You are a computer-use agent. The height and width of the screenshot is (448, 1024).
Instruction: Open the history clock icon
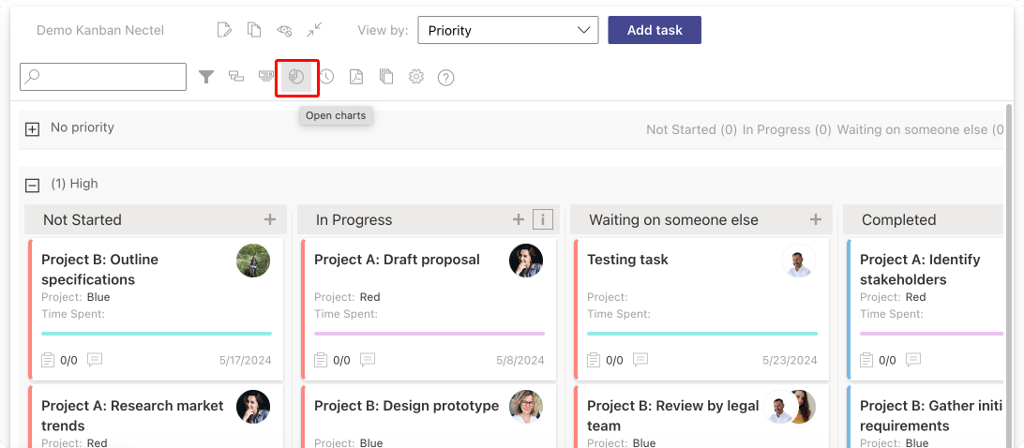(326, 77)
